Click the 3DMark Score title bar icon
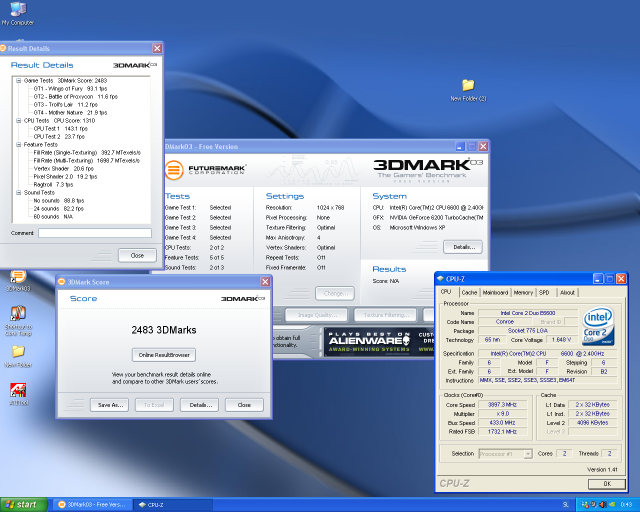640x512 pixels. (62, 282)
